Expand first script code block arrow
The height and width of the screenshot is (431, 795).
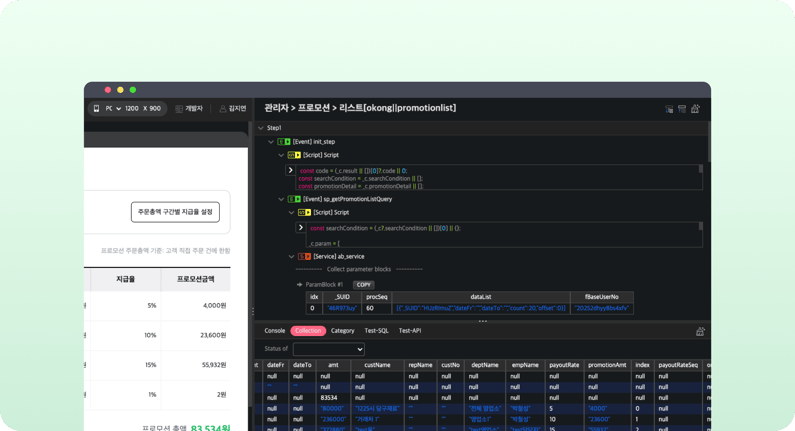coord(291,171)
